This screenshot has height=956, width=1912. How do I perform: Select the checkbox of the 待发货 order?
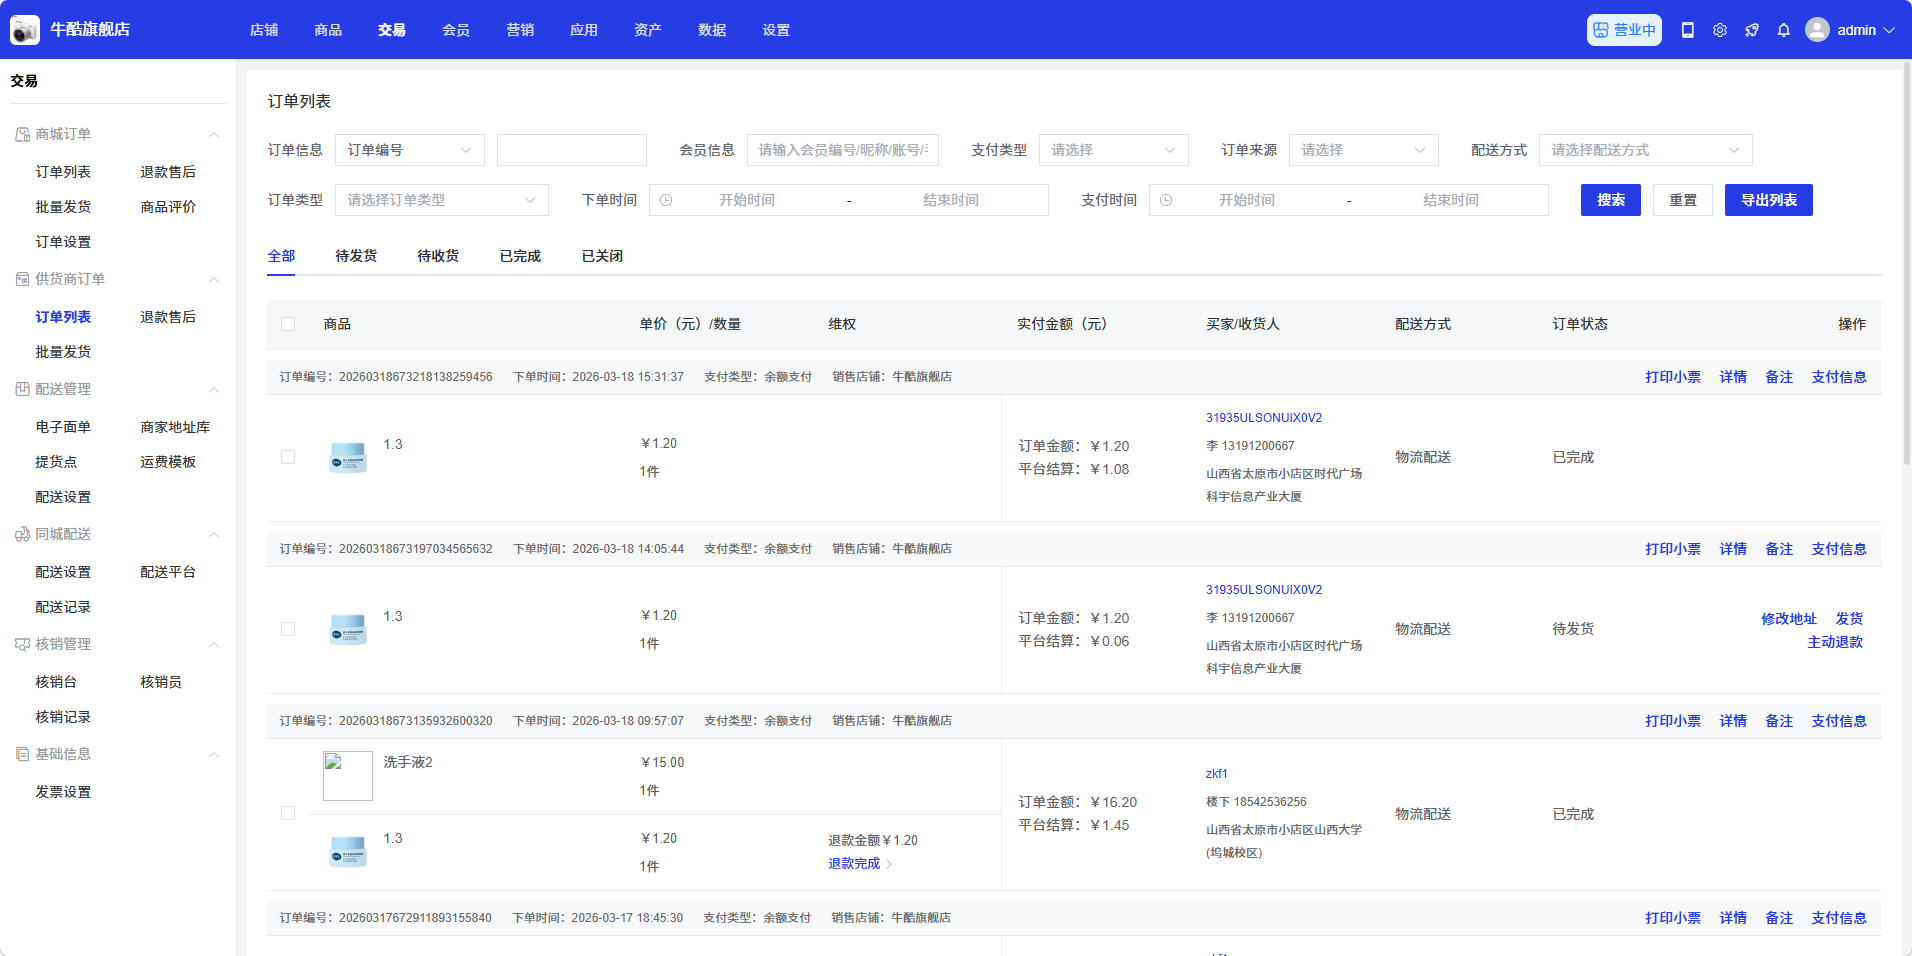click(x=288, y=629)
